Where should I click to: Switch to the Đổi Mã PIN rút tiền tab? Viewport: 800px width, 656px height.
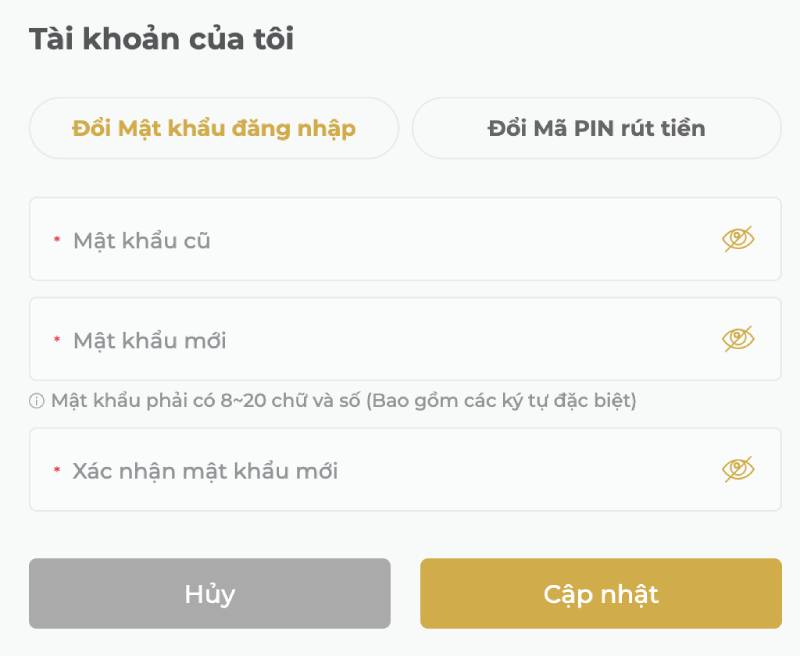(597, 128)
